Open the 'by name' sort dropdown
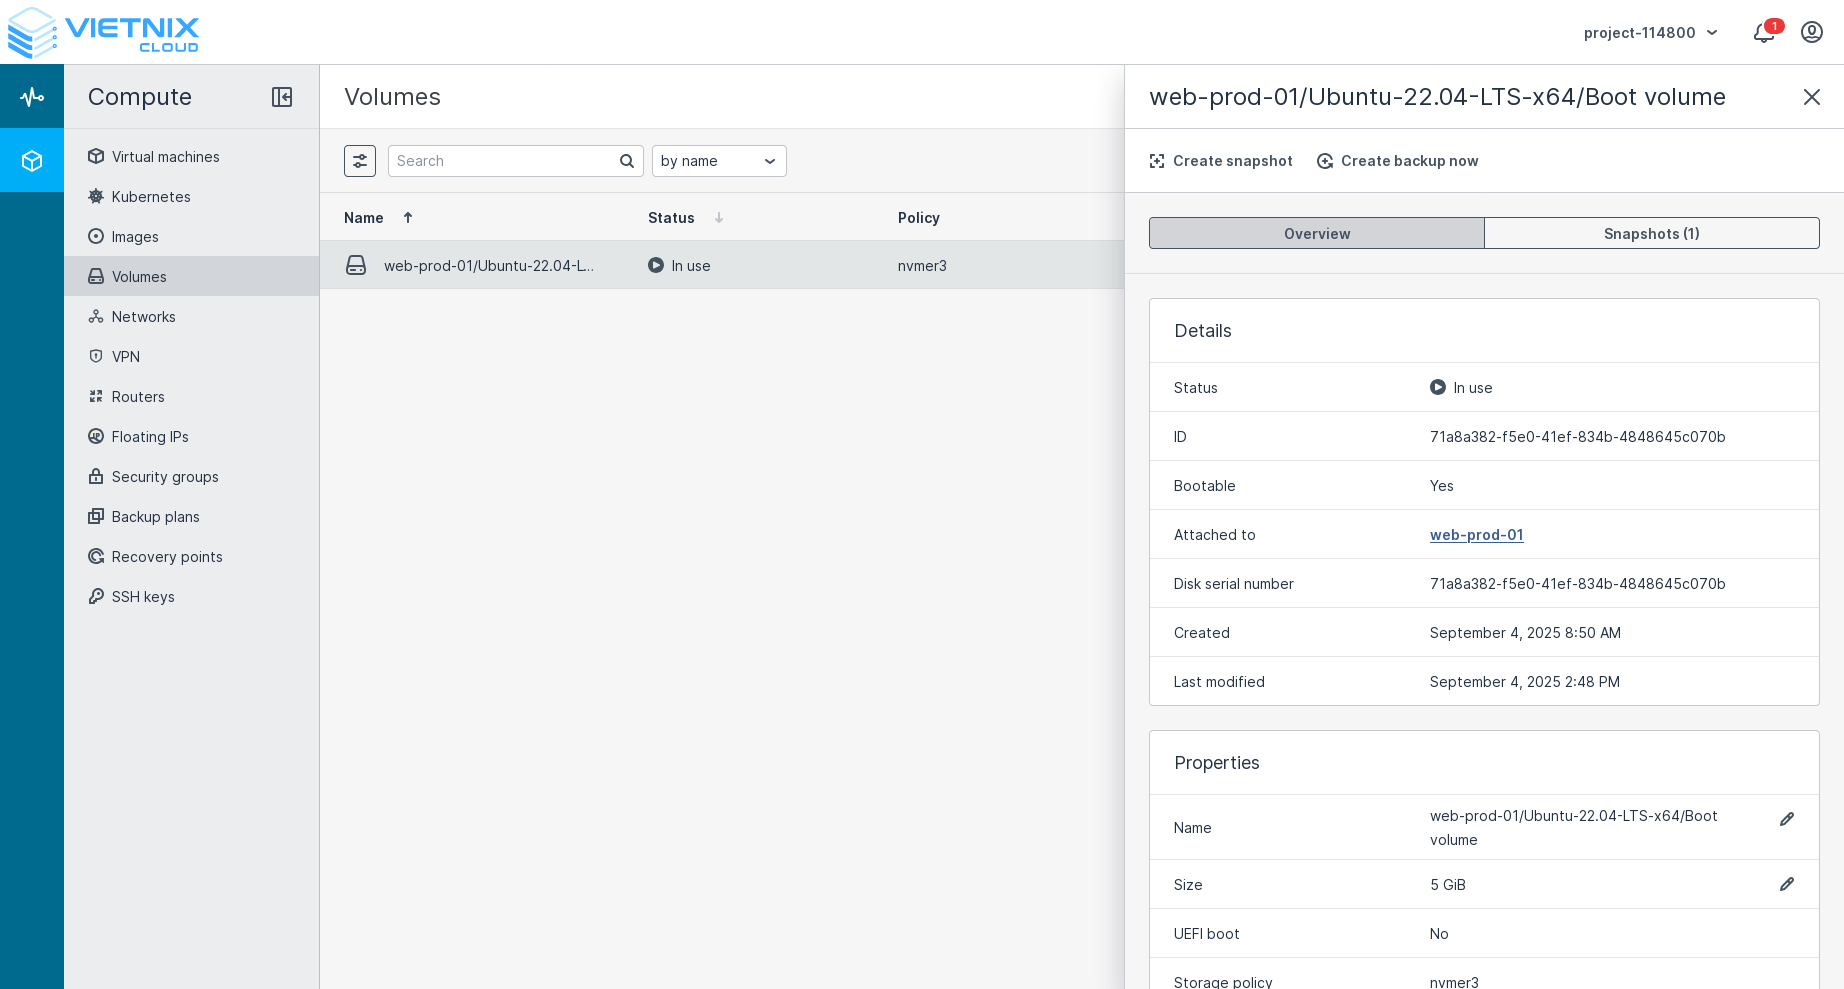1844x989 pixels. tap(718, 160)
